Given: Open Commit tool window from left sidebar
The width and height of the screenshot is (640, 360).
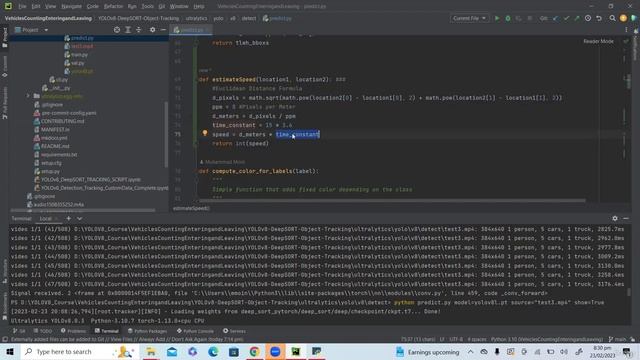Looking at the screenshot, I should (5, 67).
